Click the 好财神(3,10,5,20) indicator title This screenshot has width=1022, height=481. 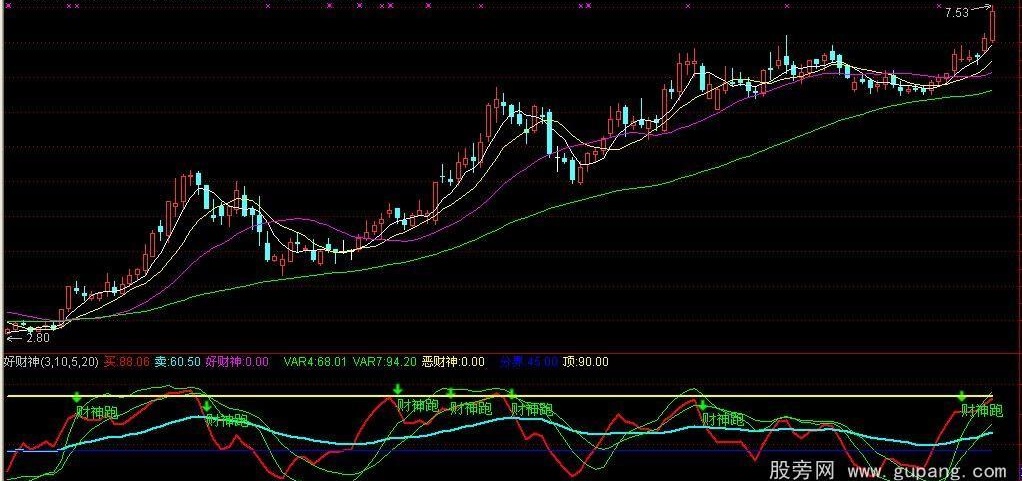tap(51, 362)
